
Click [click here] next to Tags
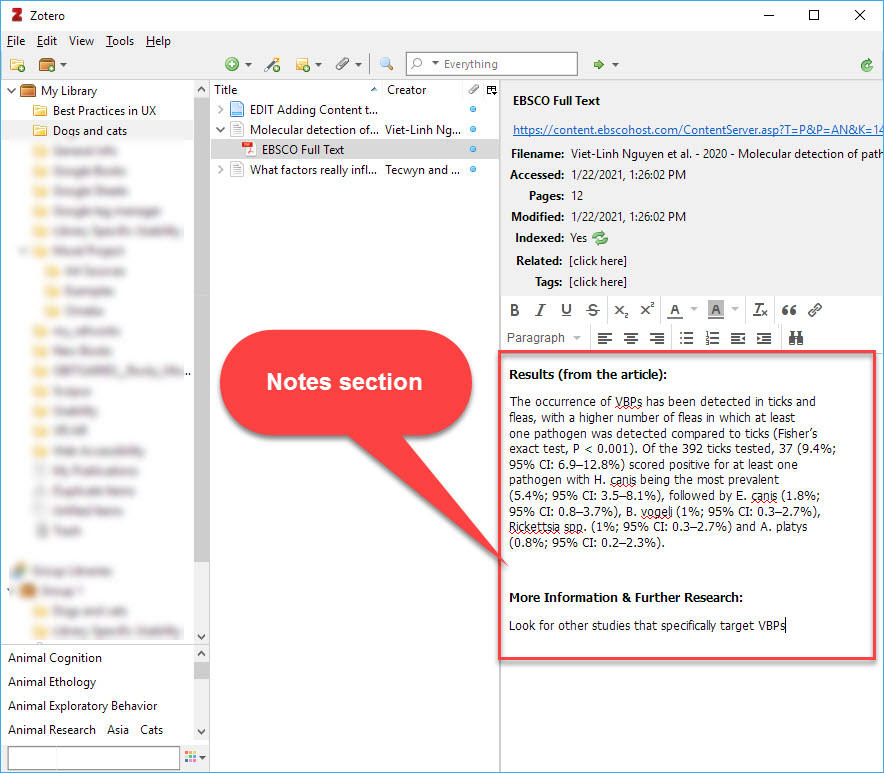(597, 281)
